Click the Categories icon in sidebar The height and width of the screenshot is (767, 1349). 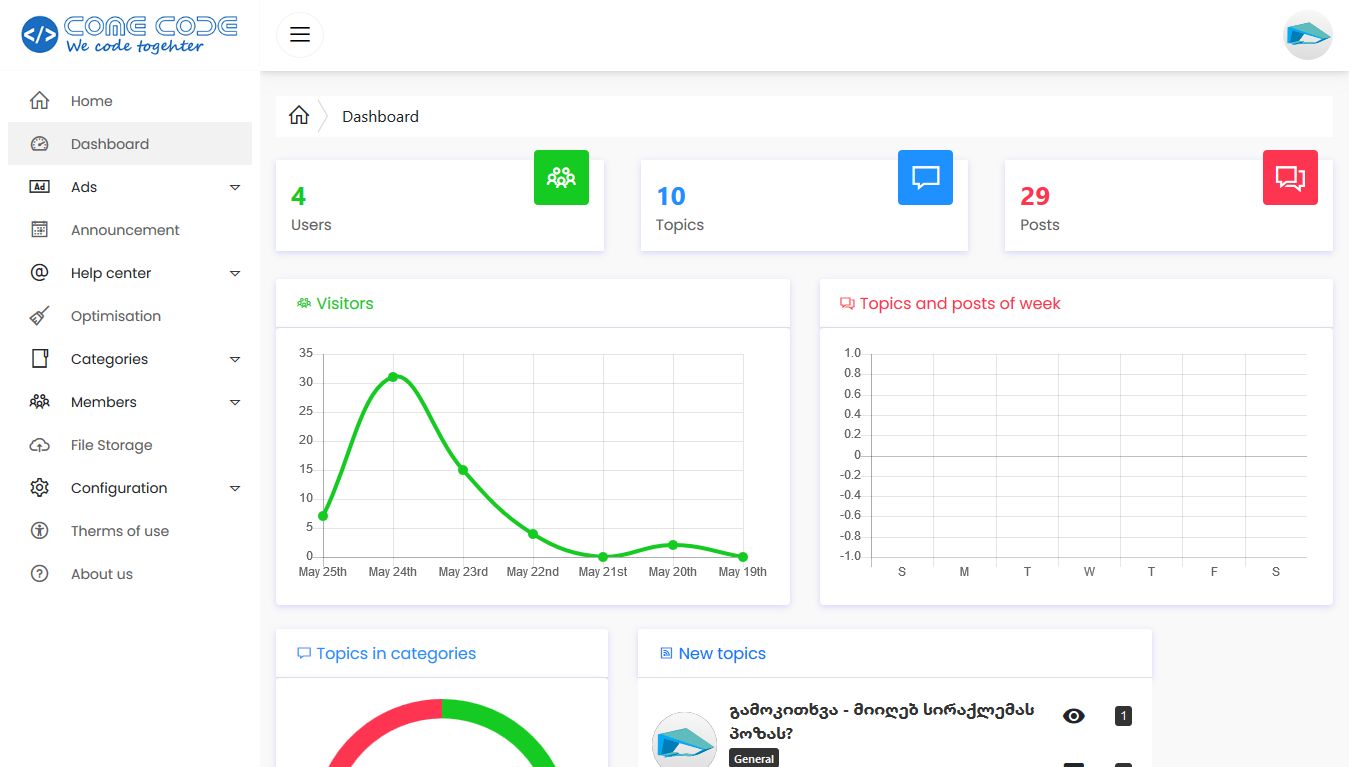40,359
